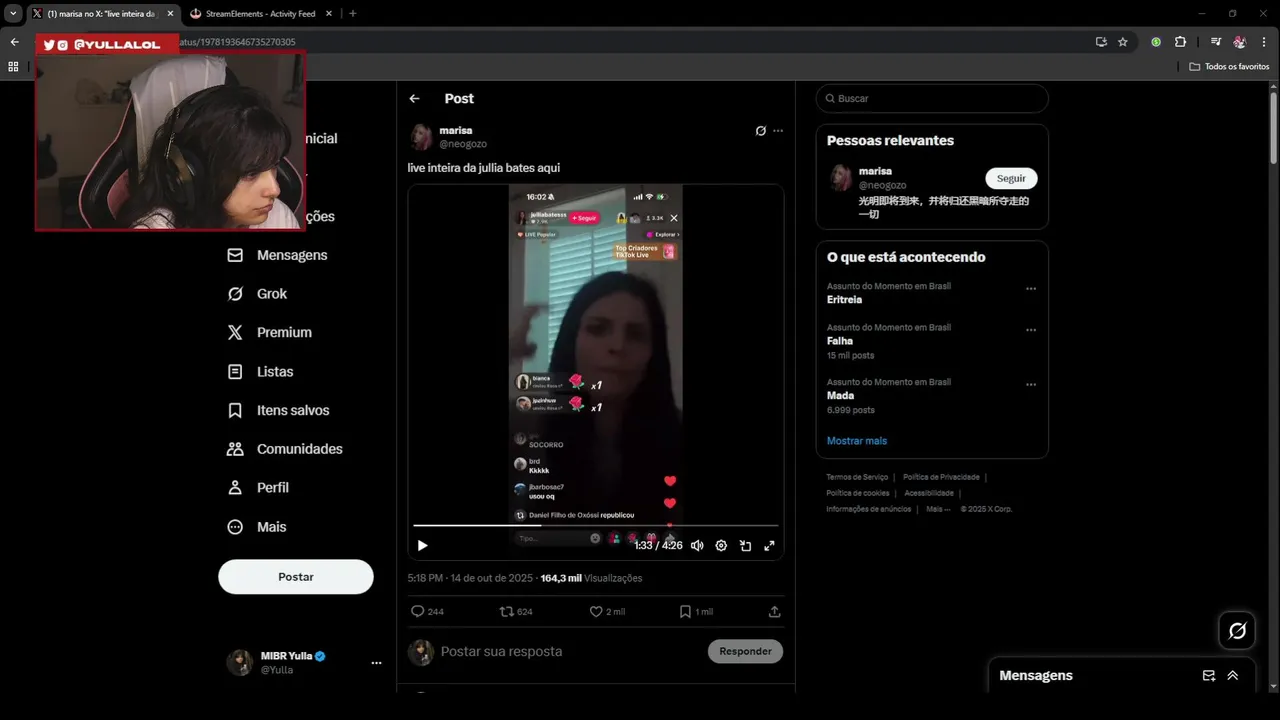Open the green extension icon
Viewport: 1280px width, 720px height.
[x=1156, y=42]
